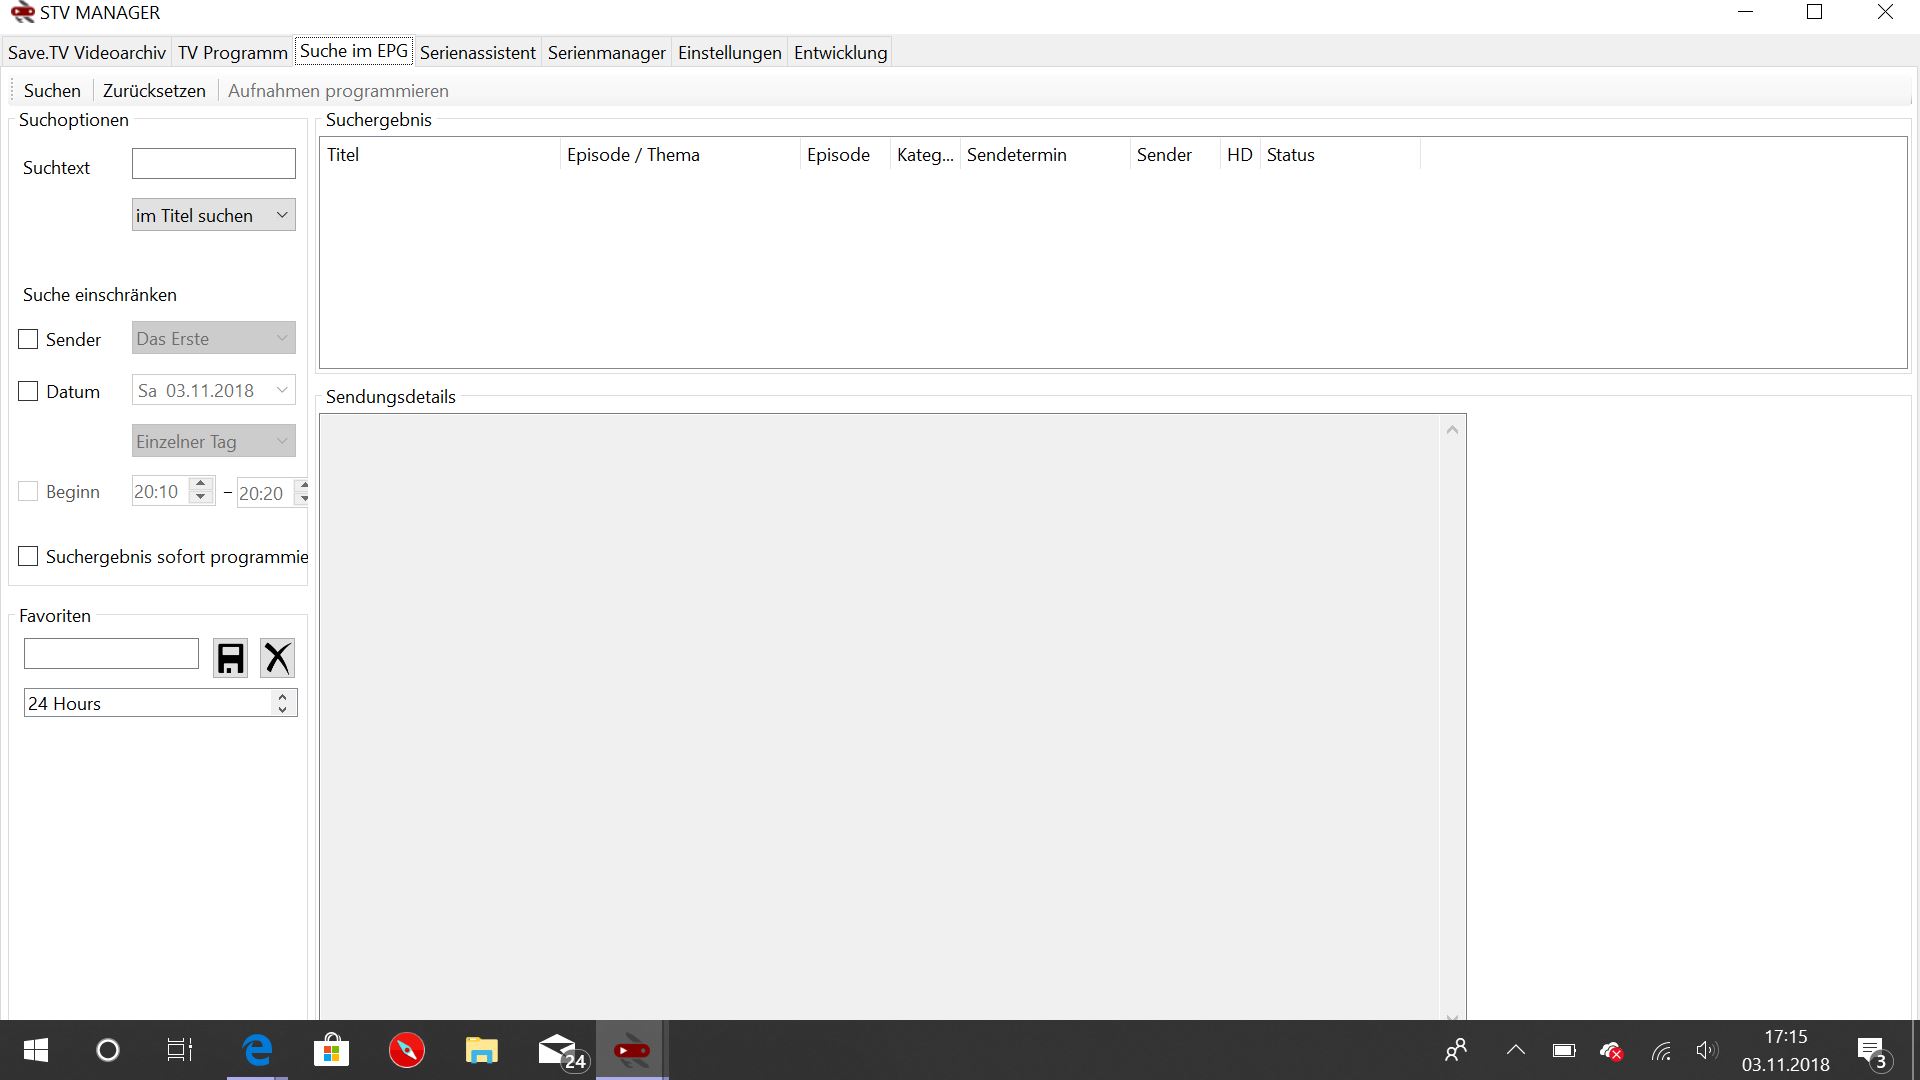
Task: Click the Zurücksetzen button
Action: click(154, 91)
